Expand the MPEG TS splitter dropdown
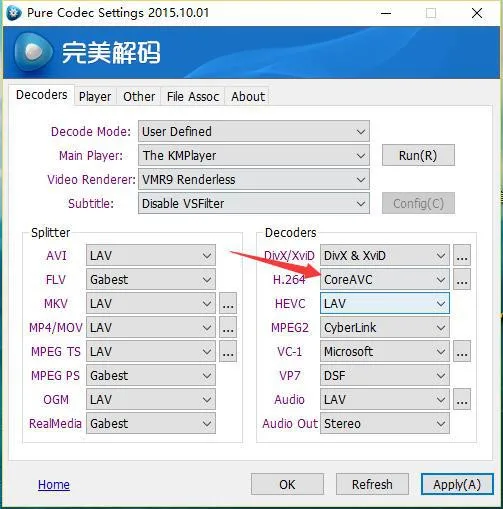The height and width of the screenshot is (509, 503). tap(151, 351)
